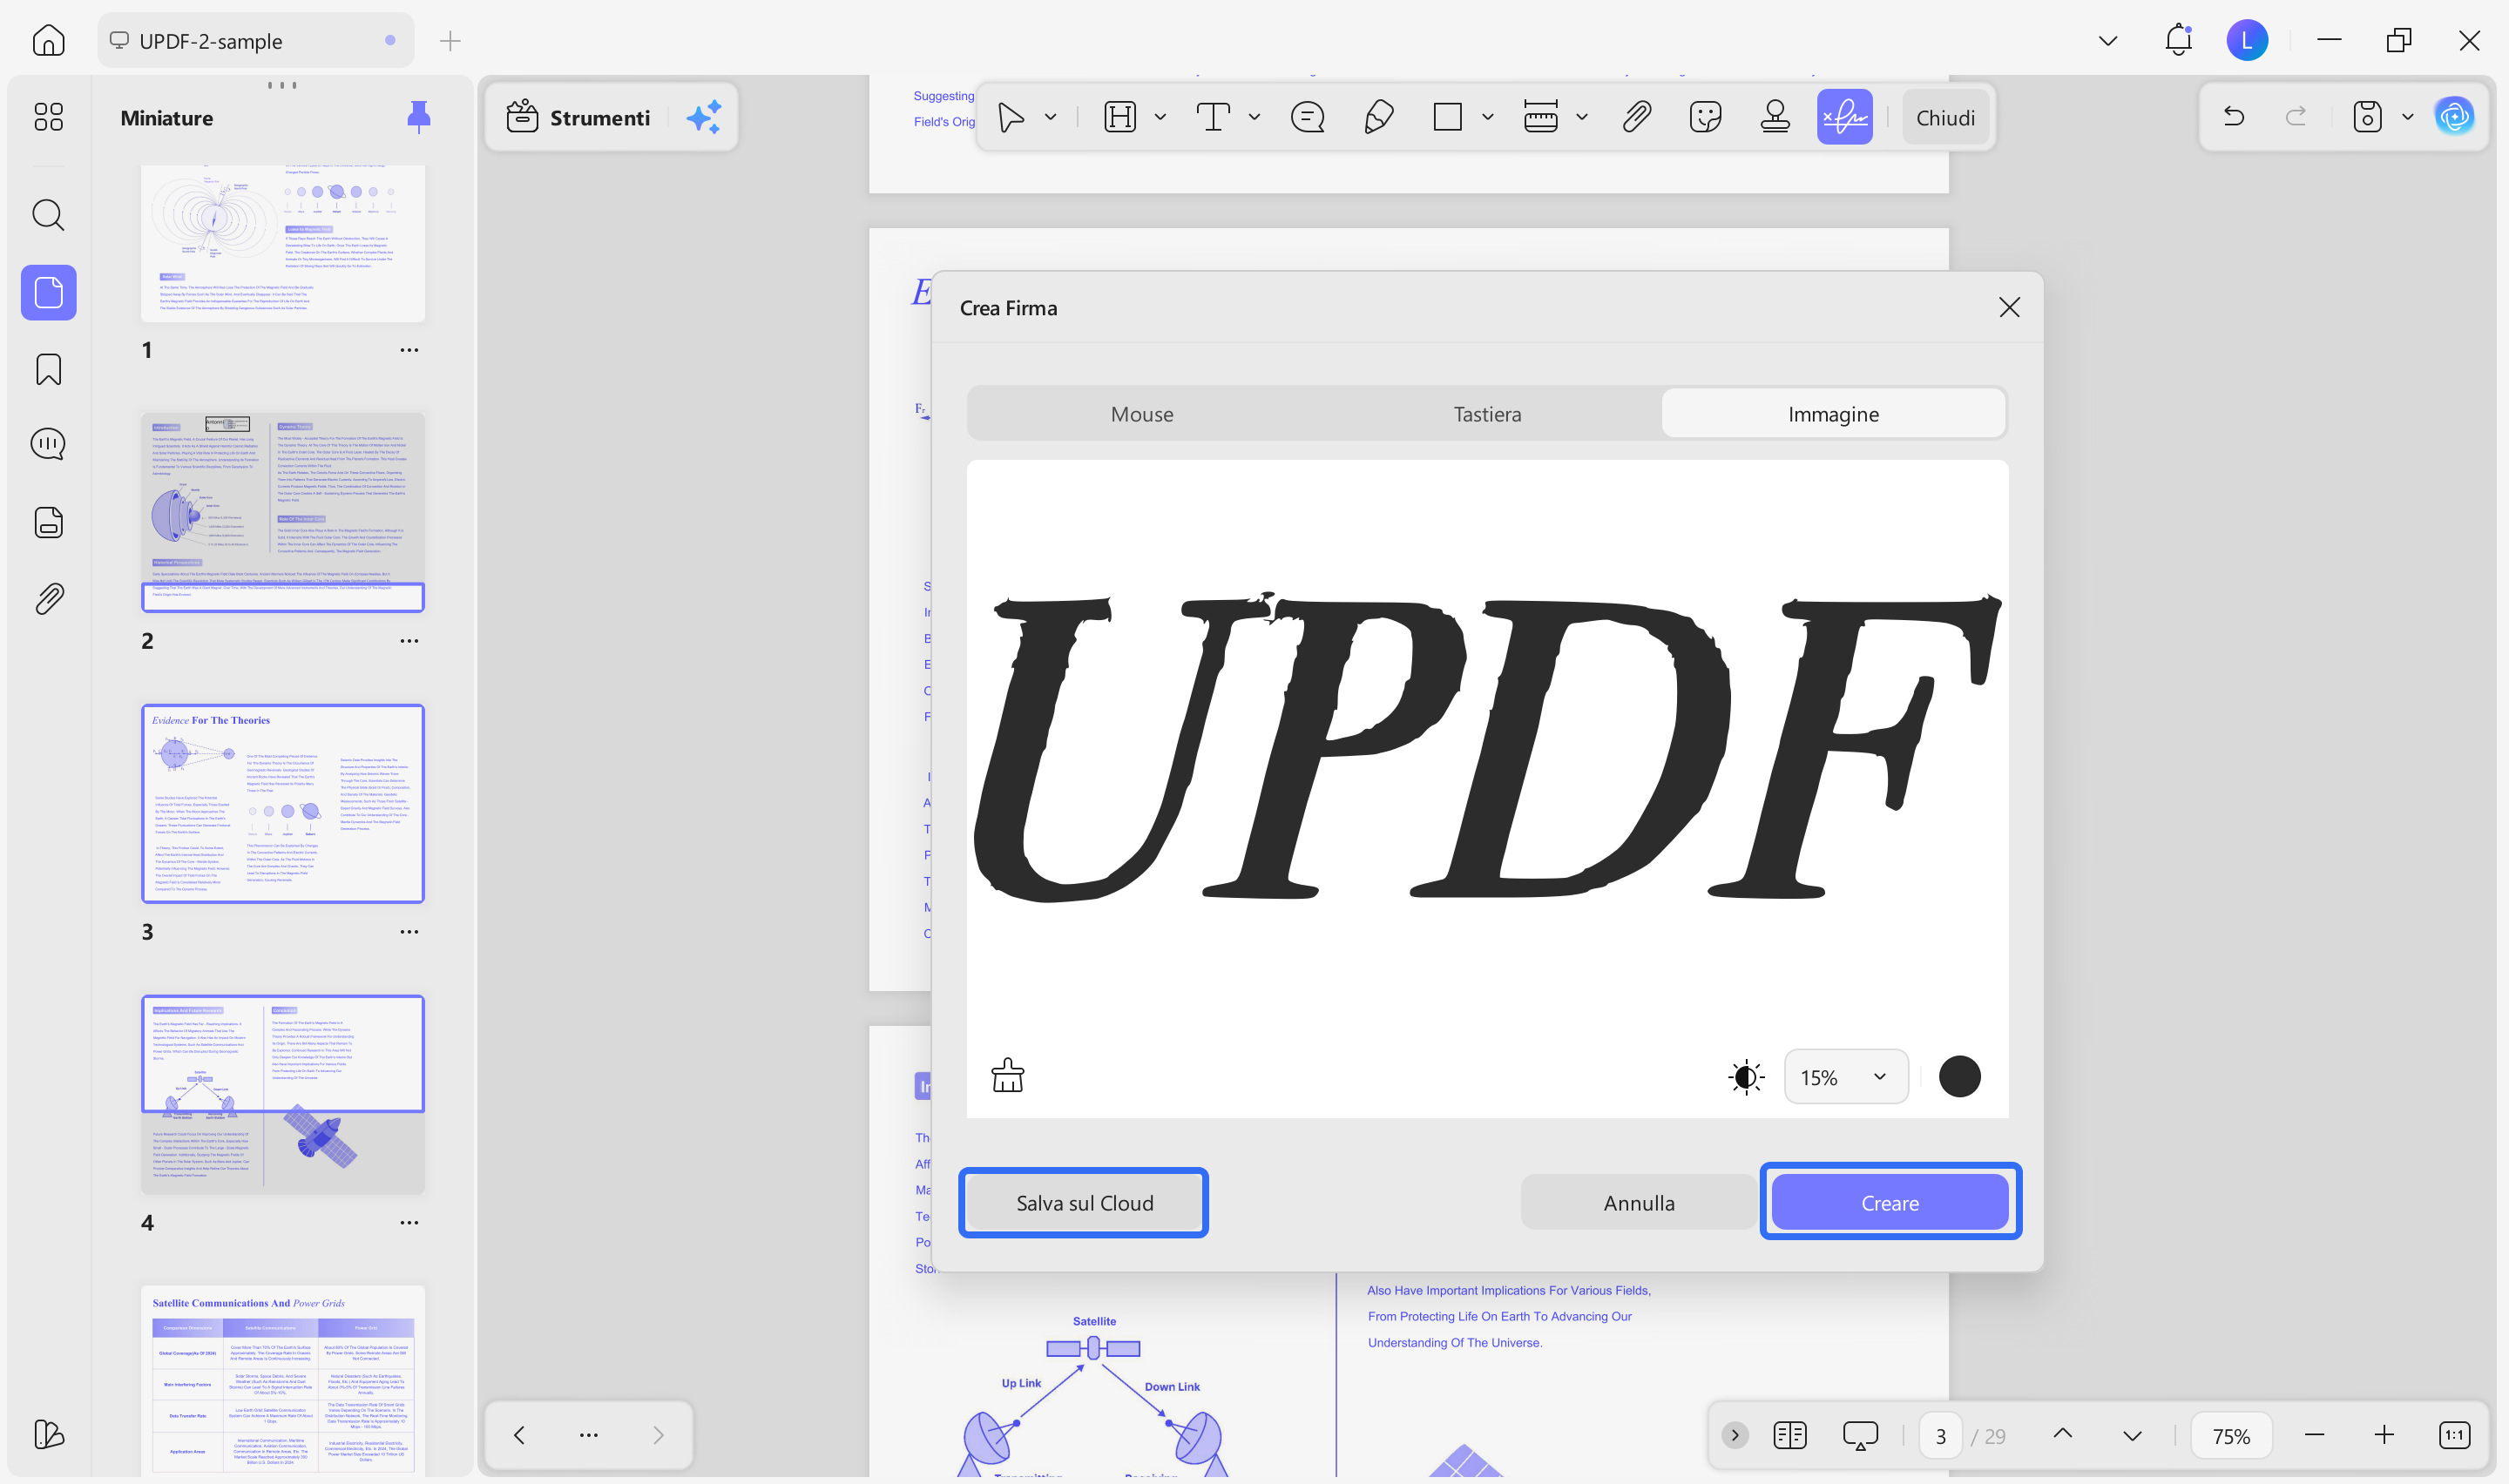Open the UPDF AI assistant icon
The width and height of the screenshot is (2509, 1484).
coord(2454,117)
